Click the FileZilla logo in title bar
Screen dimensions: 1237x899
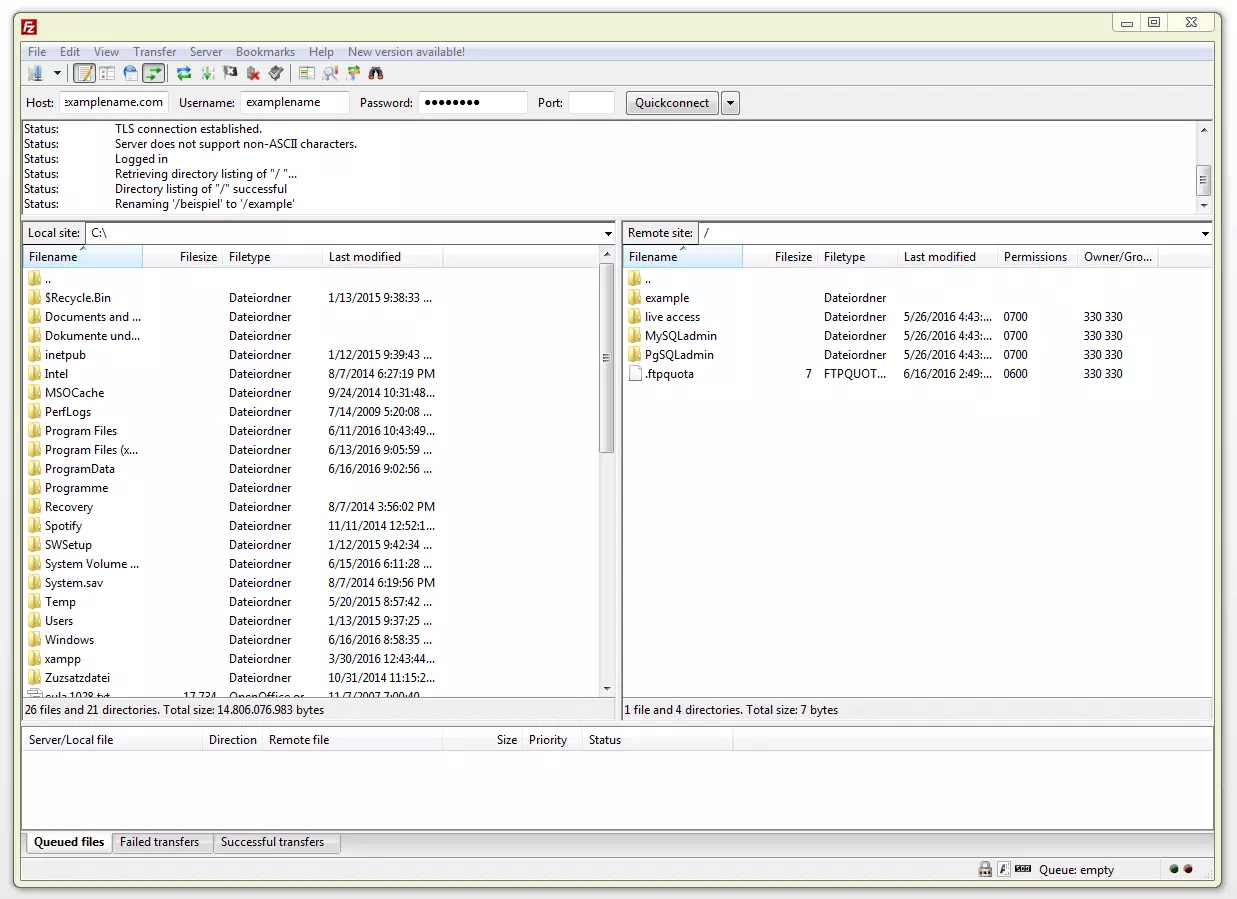tap(29, 27)
